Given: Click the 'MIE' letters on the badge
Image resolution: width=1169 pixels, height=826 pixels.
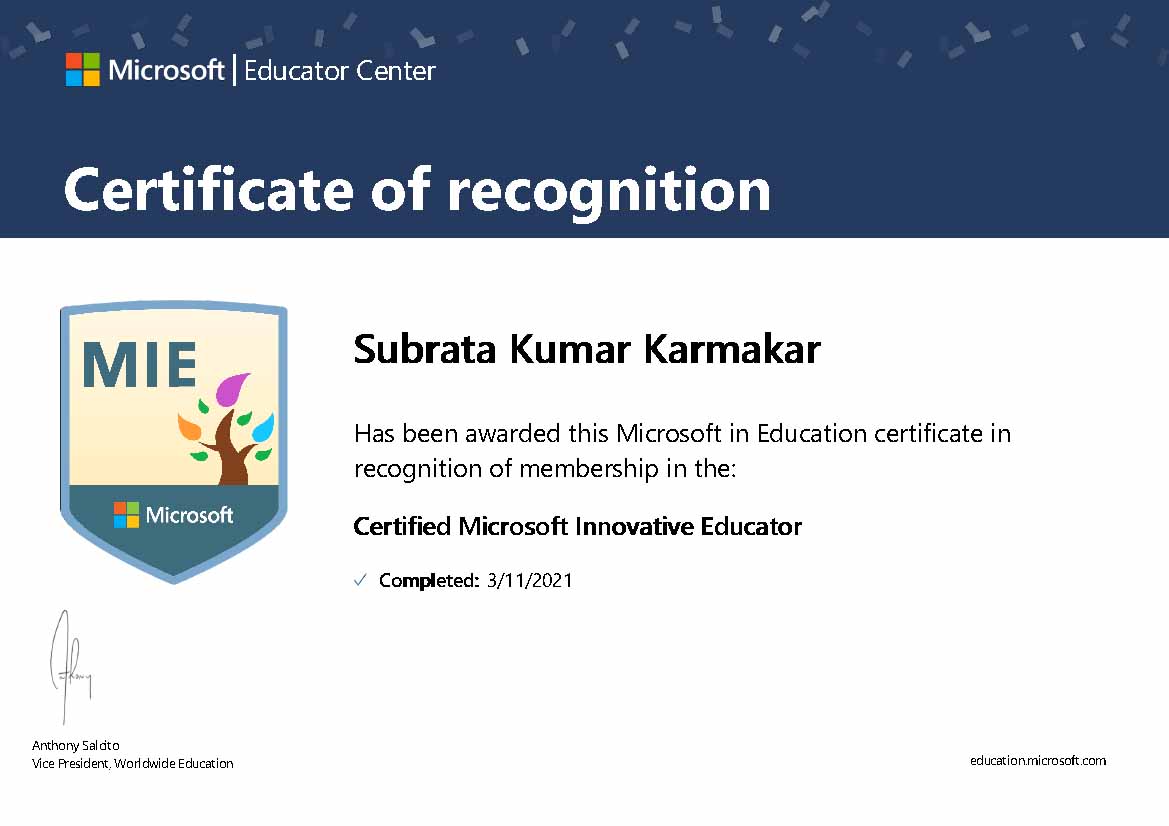Looking at the screenshot, I should tap(139, 365).
